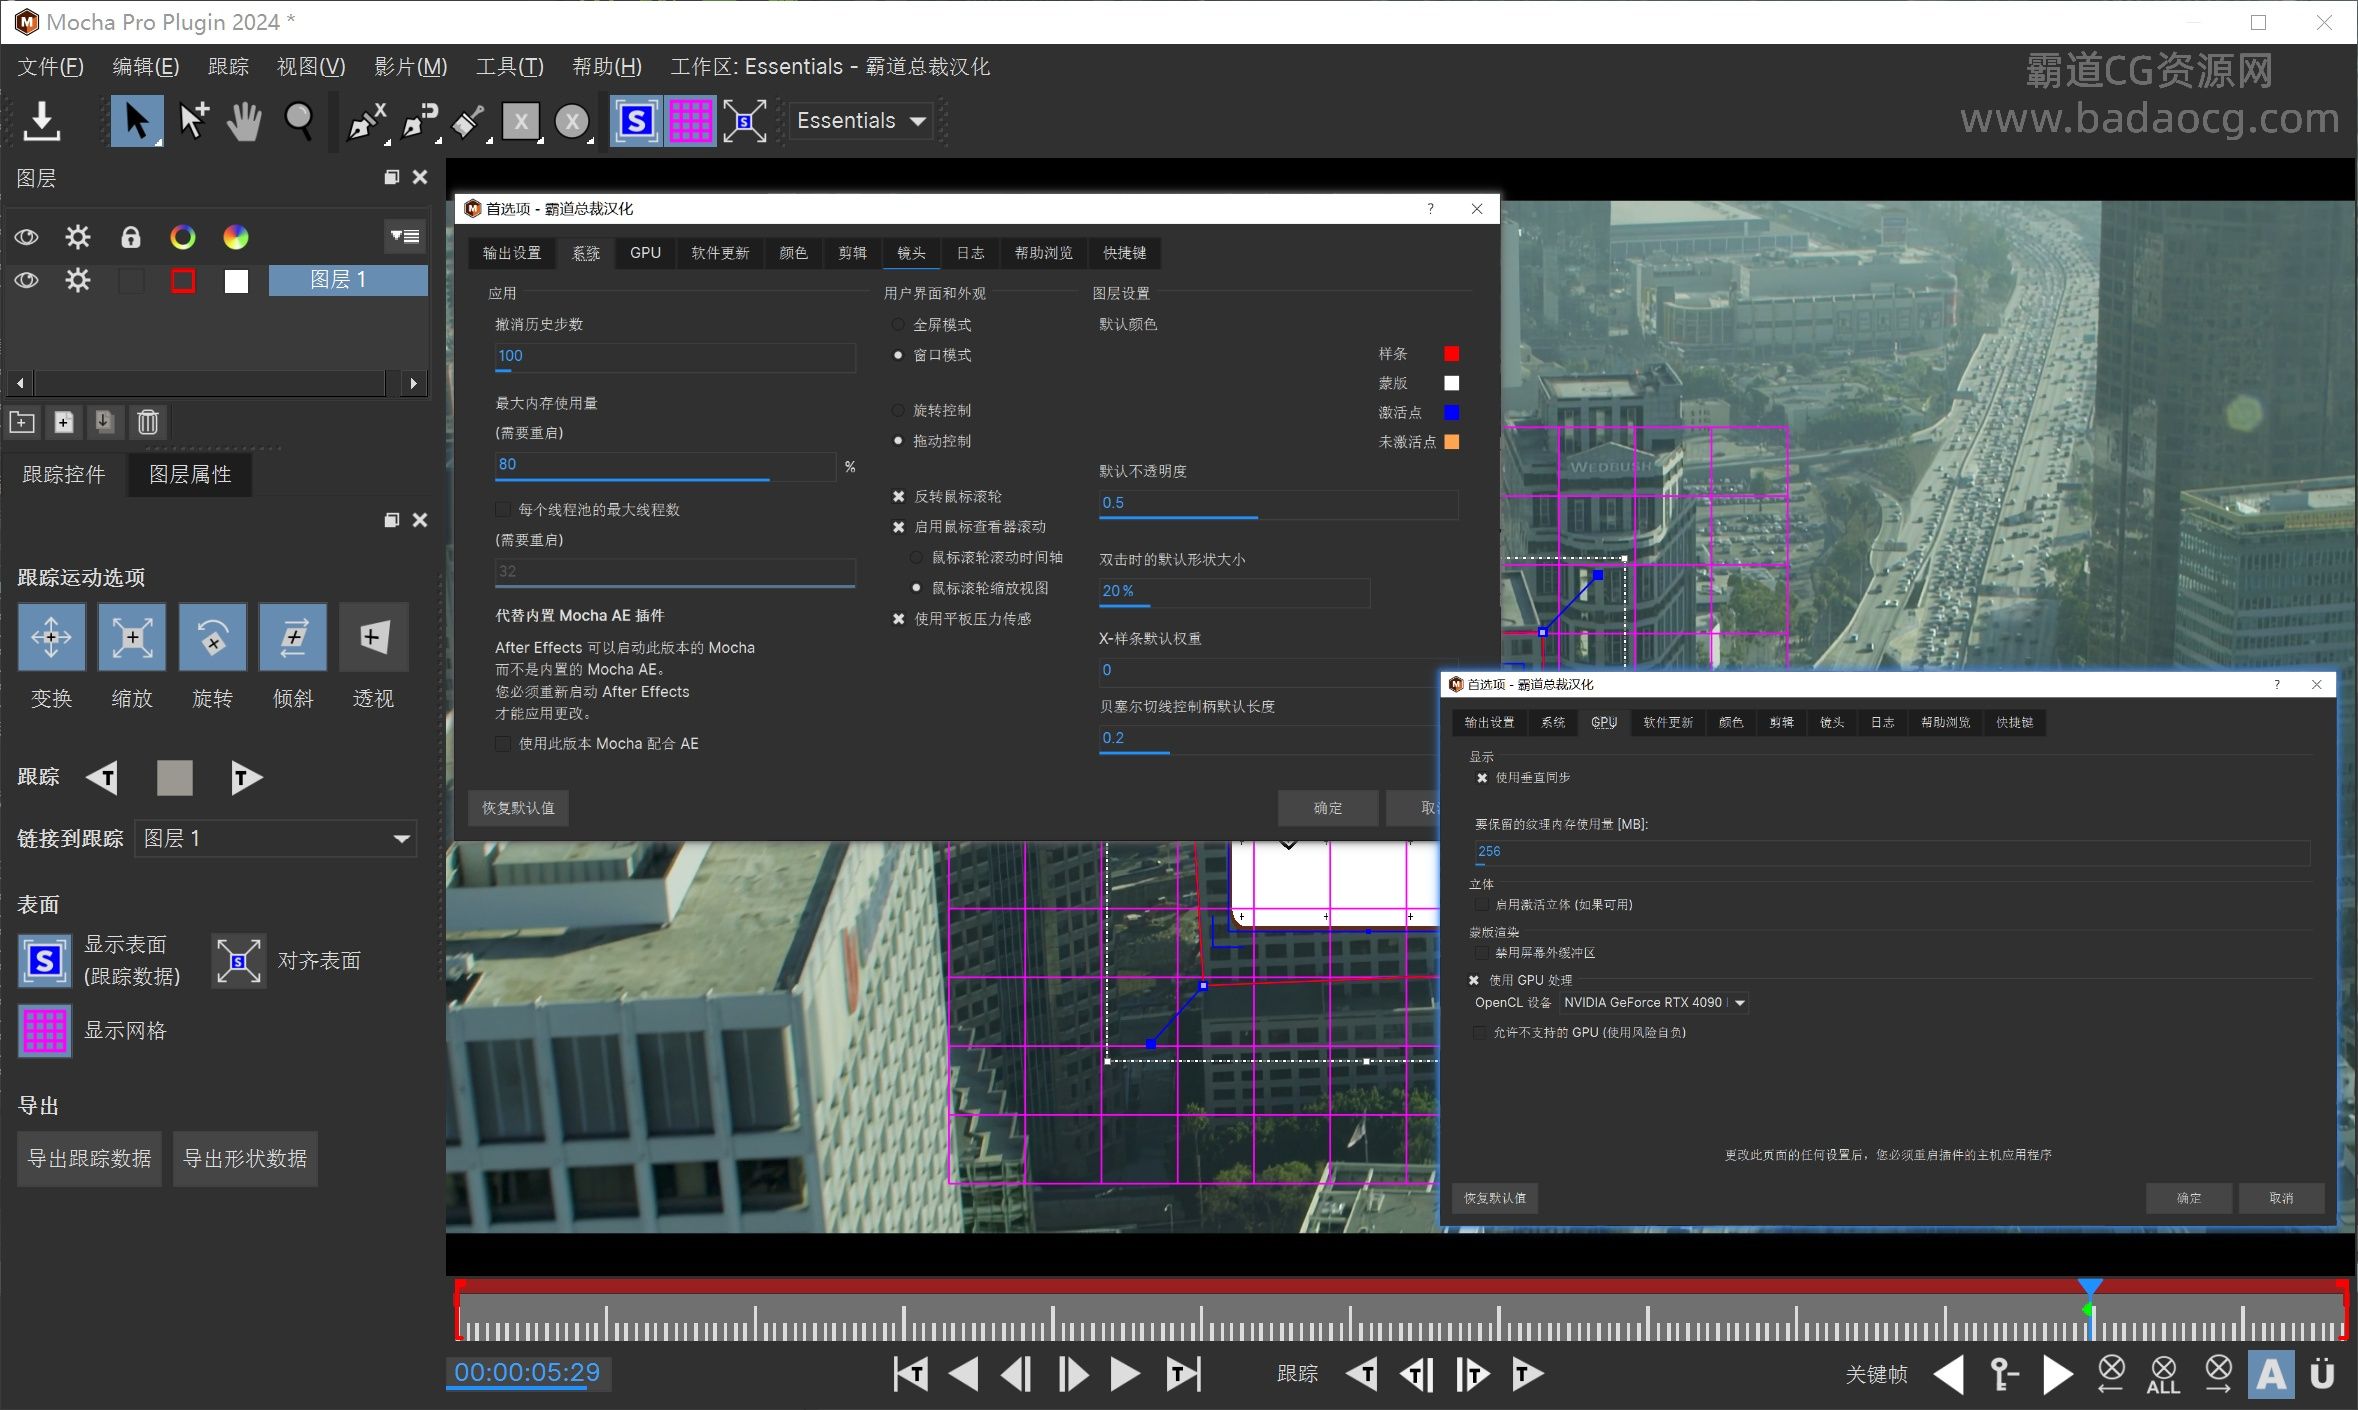Click Track Backwards arrow in left panel
2358x1410 pixels.
coord(102,777)
